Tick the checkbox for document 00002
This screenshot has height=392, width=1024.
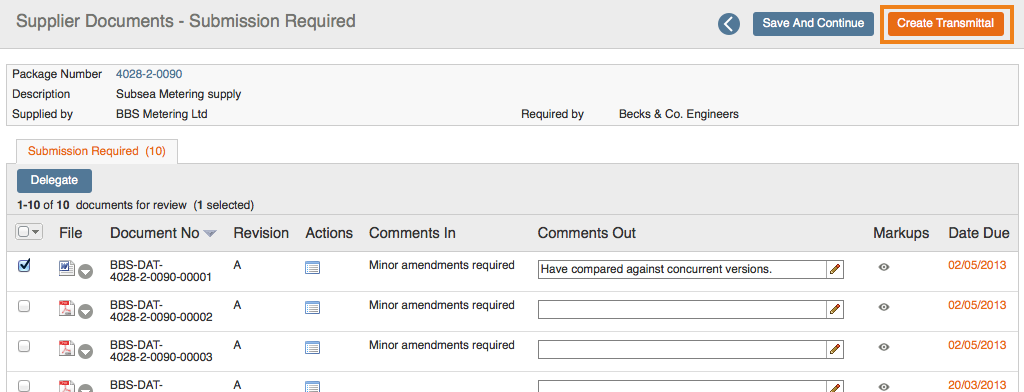coord(24,306)
